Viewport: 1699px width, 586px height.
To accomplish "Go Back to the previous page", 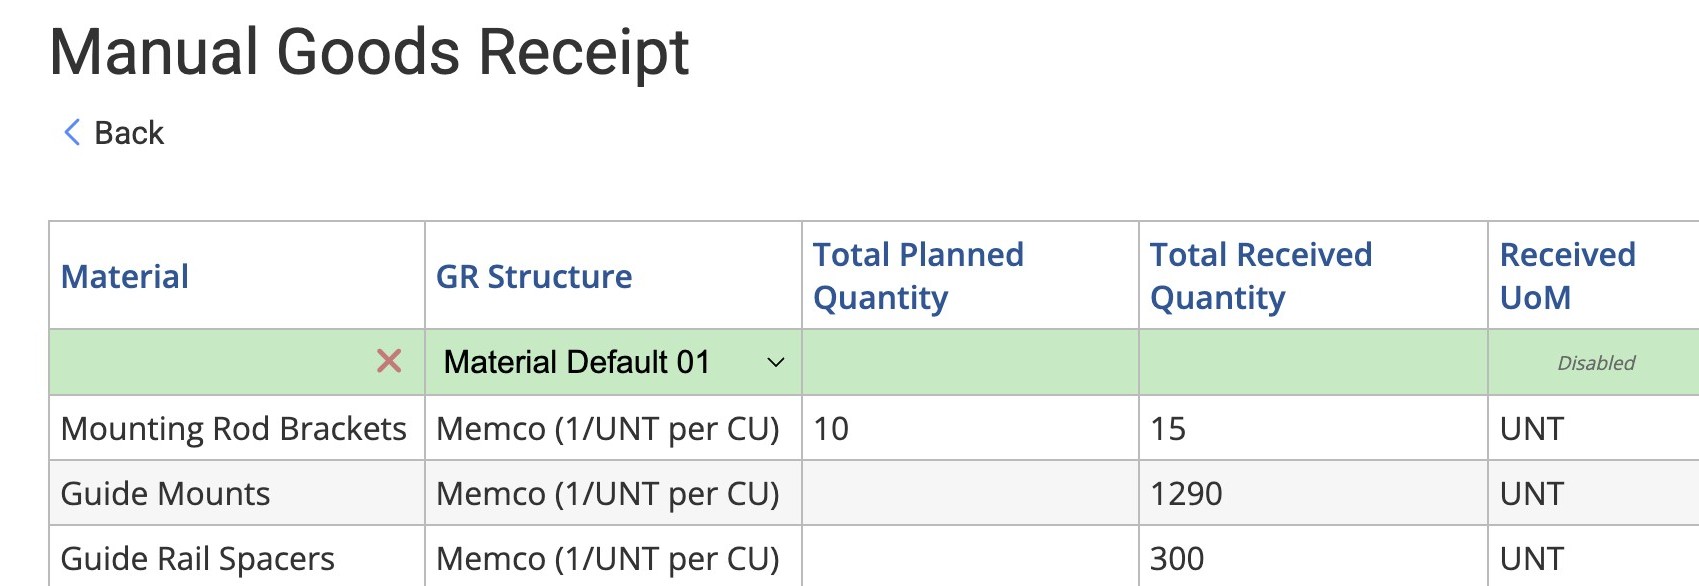I will (128, 133).
